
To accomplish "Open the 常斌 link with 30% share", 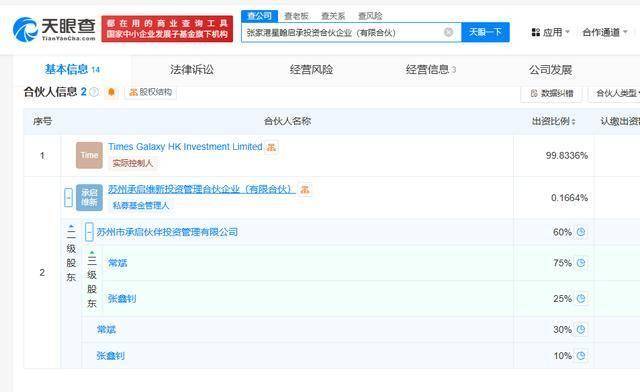I will [107, 329].
